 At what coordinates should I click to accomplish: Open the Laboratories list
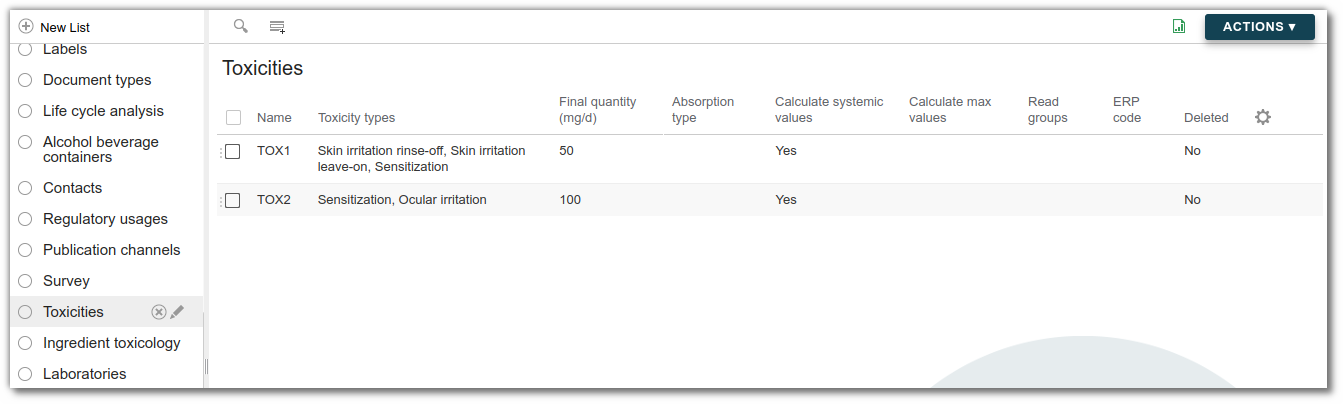click(x=84, y=374)
